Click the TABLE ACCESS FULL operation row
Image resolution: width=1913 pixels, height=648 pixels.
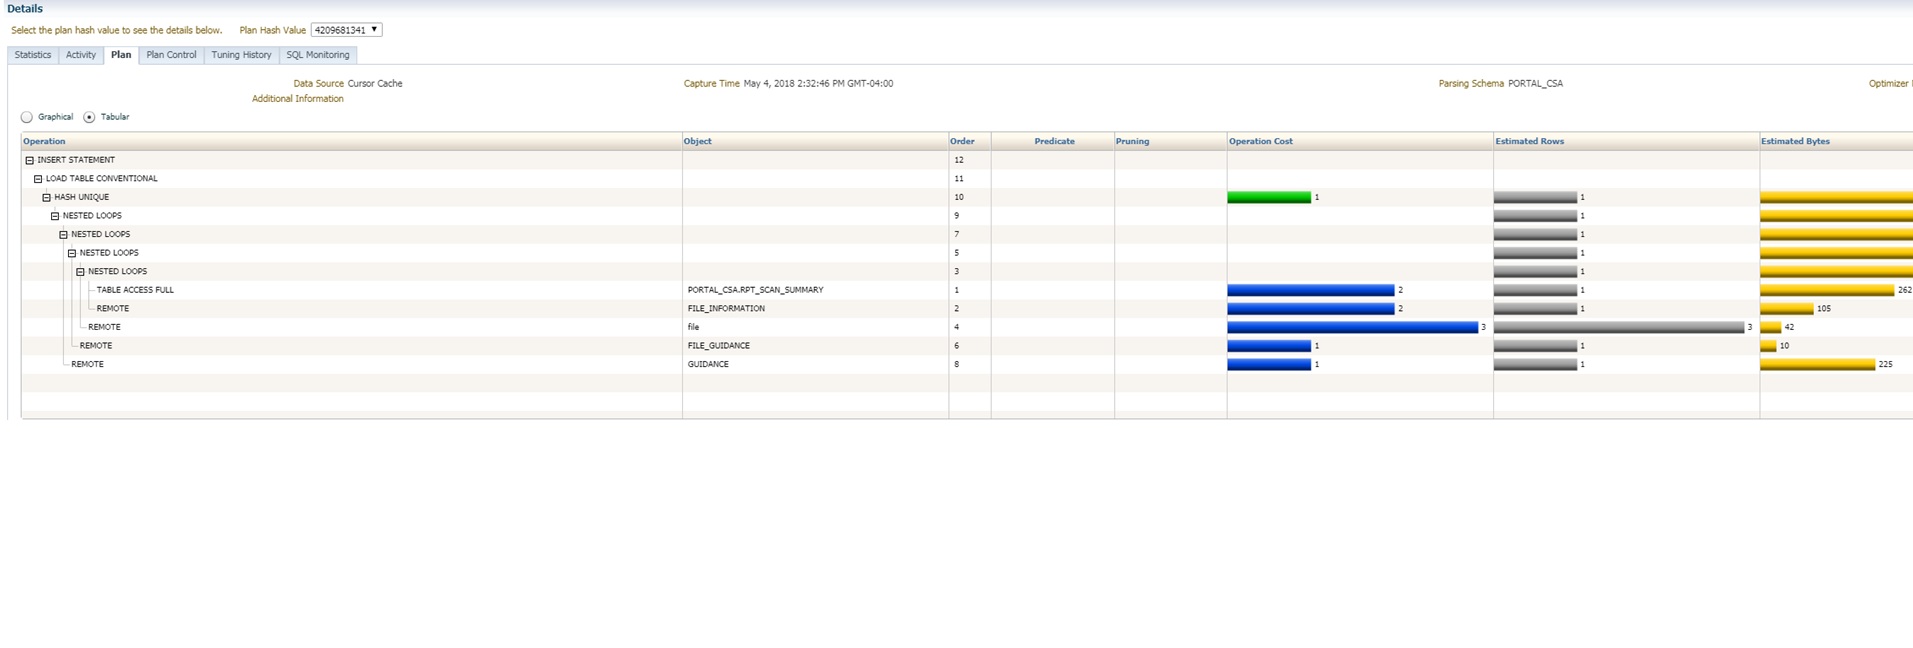click(x=135, y=290)
